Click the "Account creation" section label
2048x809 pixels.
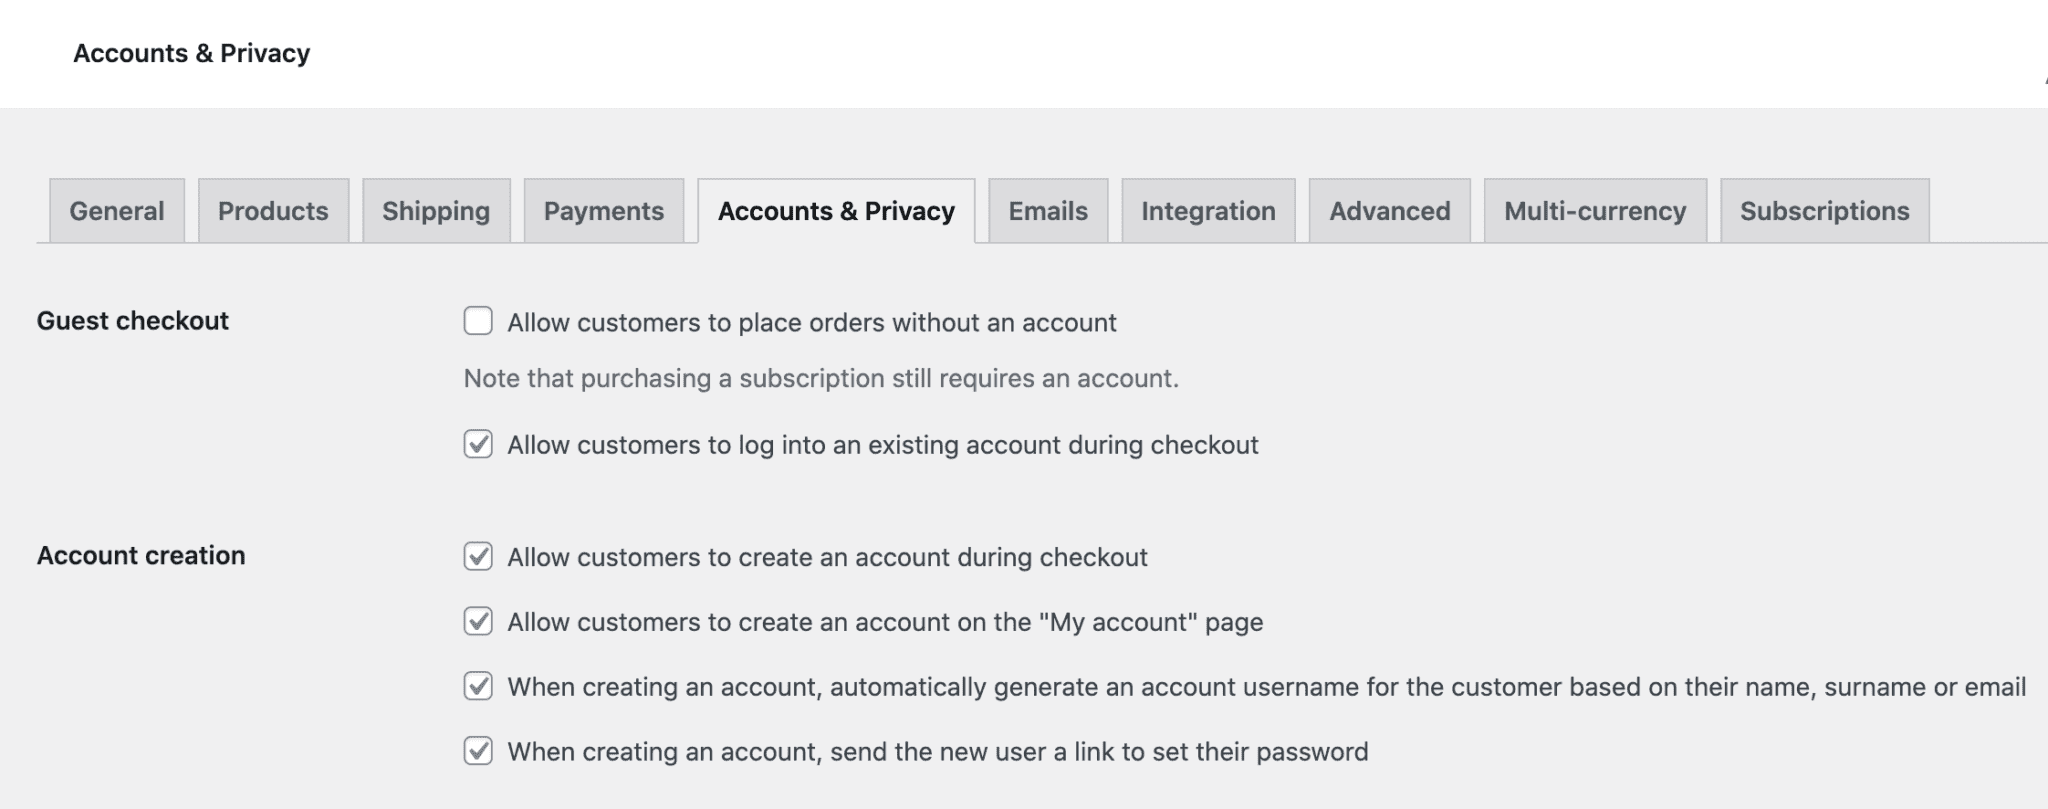141,555
